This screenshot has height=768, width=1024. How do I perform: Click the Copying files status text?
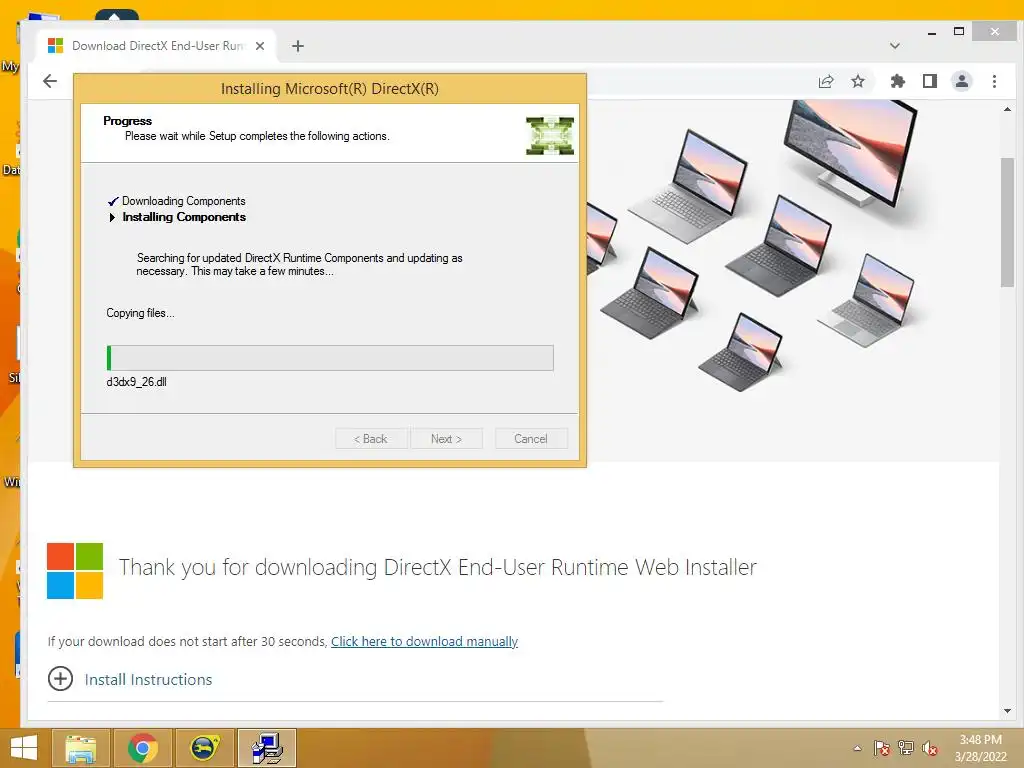pos(140,313)
